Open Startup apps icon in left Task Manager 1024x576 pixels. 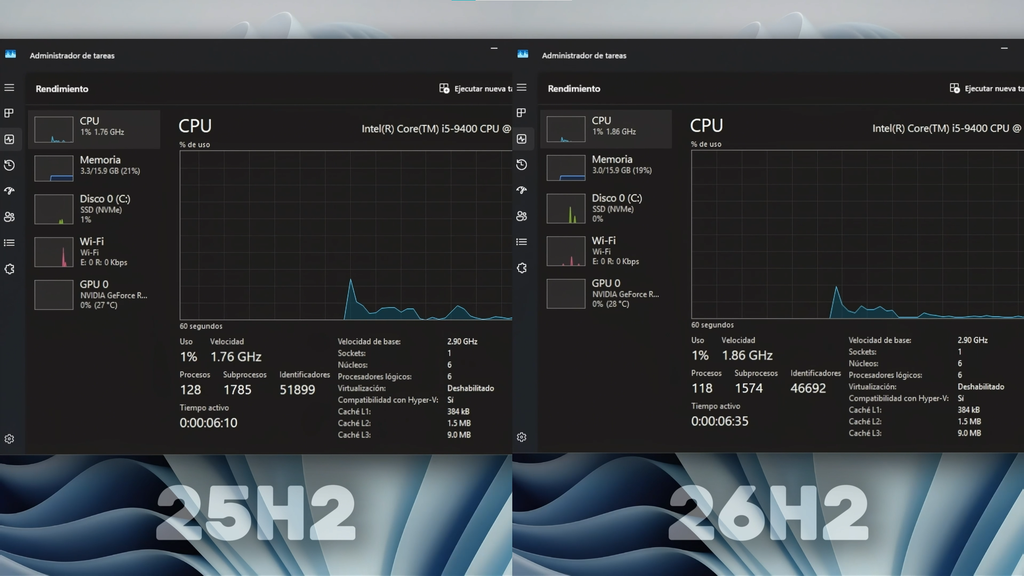coord(9,191)
